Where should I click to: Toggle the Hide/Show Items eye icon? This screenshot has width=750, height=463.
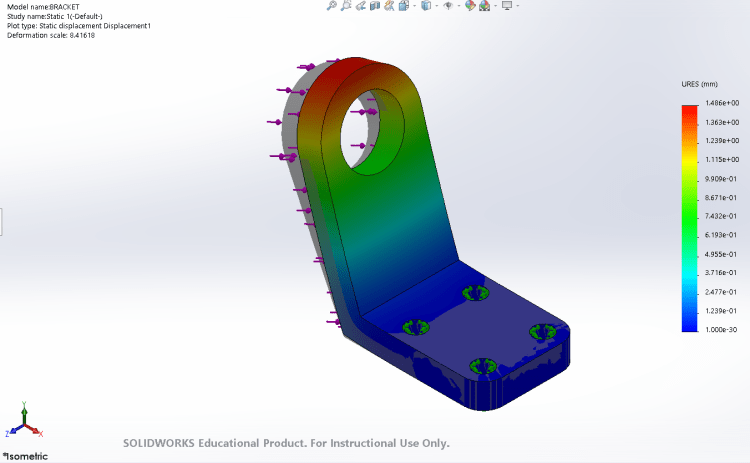[448, 6]
